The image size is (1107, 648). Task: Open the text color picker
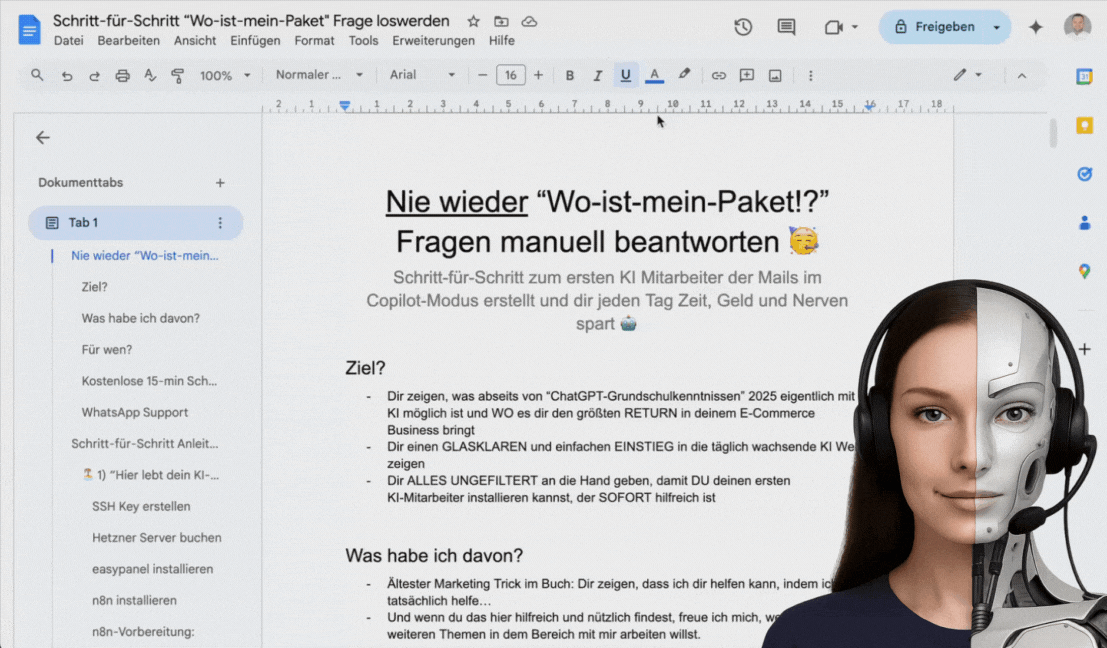click(654, 75)
